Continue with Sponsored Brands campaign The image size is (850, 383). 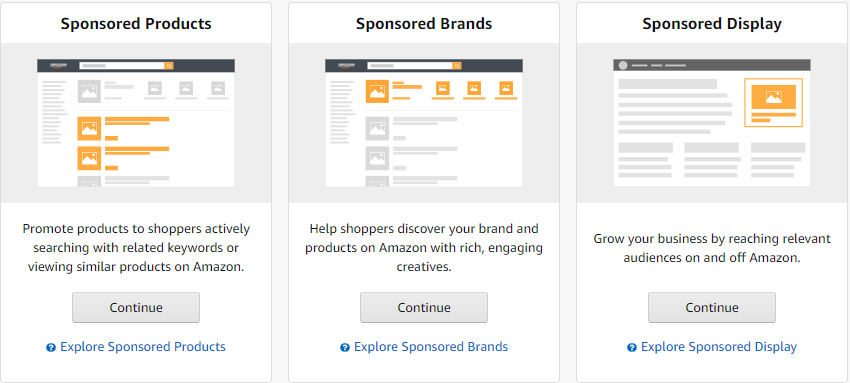point(424,308)
